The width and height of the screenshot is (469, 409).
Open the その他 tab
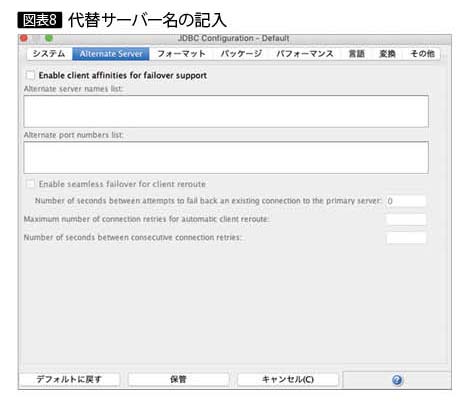422,54
